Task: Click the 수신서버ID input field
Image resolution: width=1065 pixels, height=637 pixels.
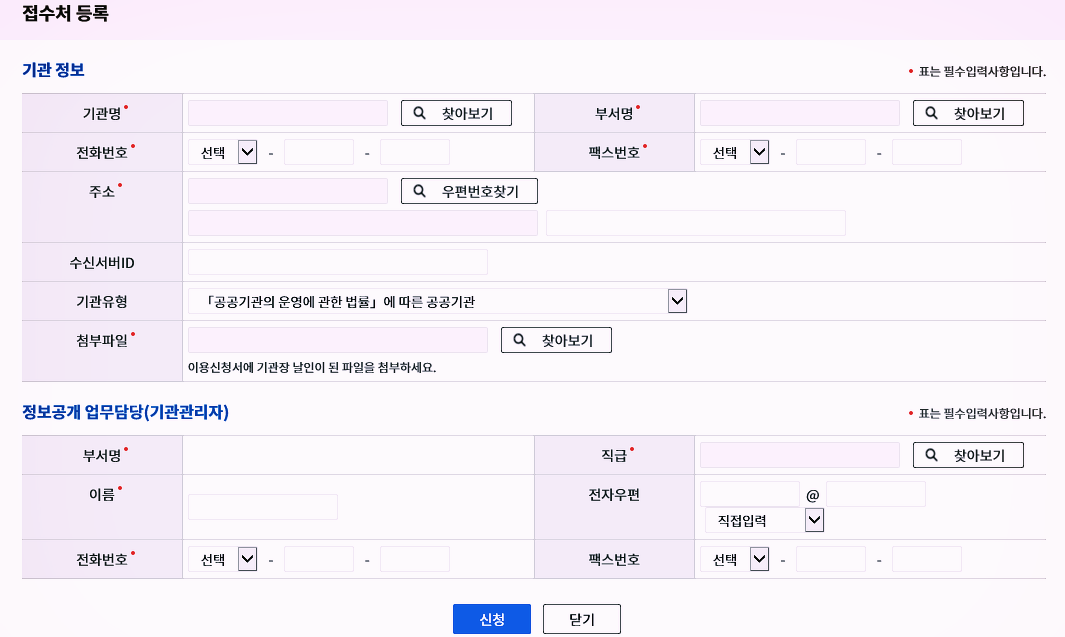Action: click(x=338, y=262)
